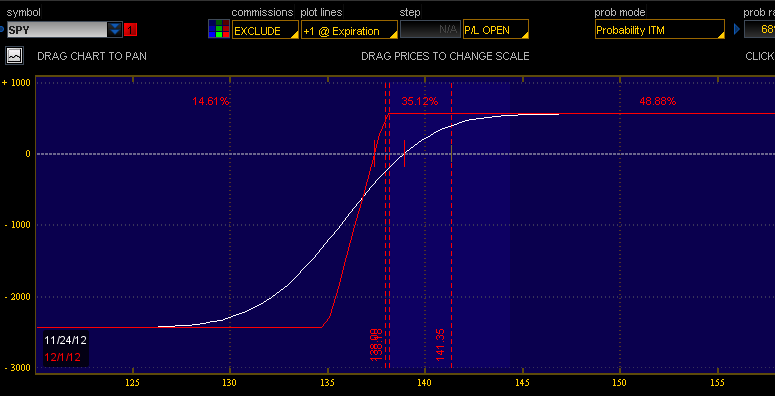Viewport: 775px width, 396px height.
Task: Click the 0 value on the P/L axis
Action: [x=28, y=154]
